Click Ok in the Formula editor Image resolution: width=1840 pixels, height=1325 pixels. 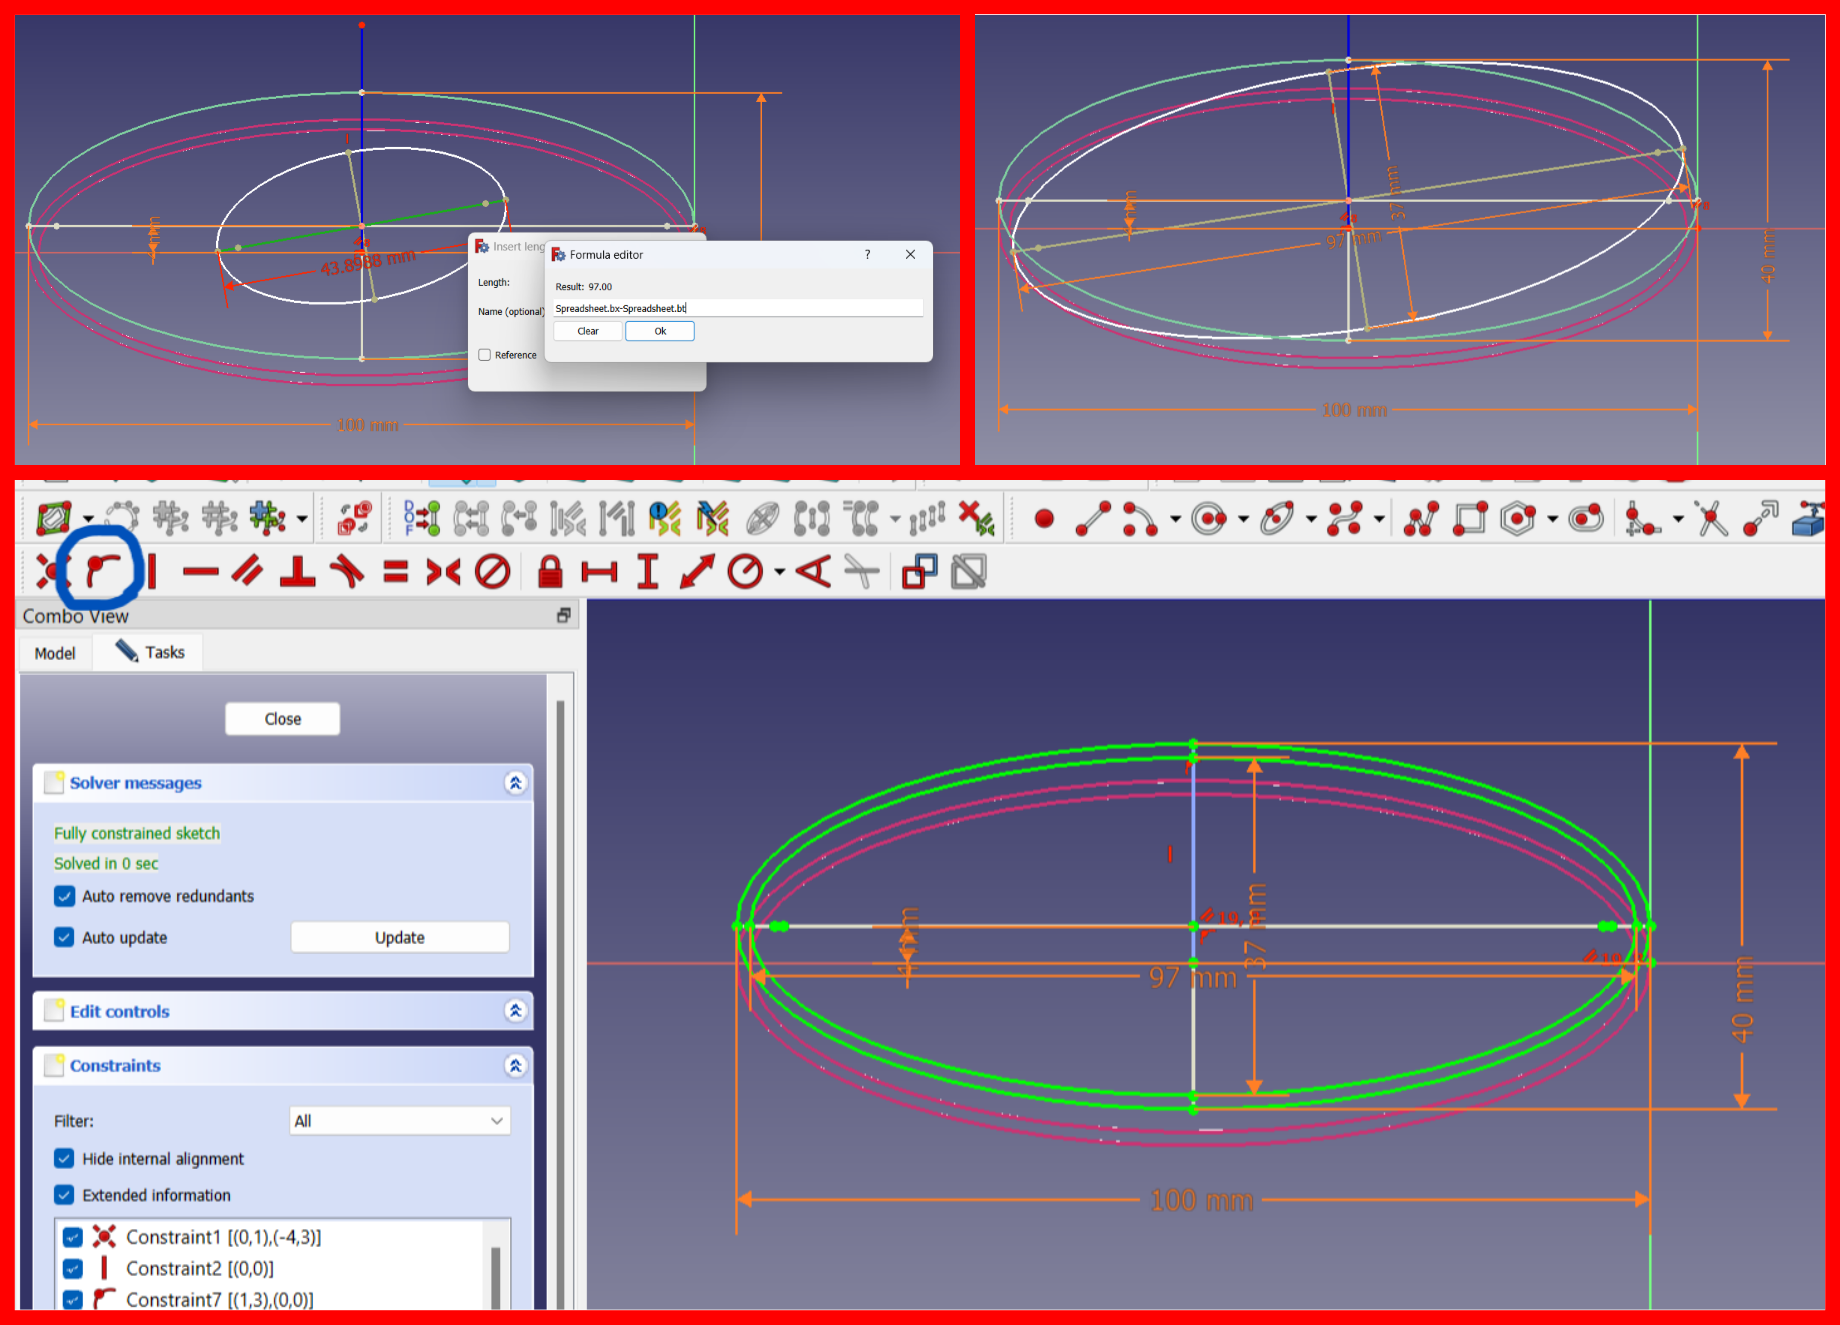point(659,331)
